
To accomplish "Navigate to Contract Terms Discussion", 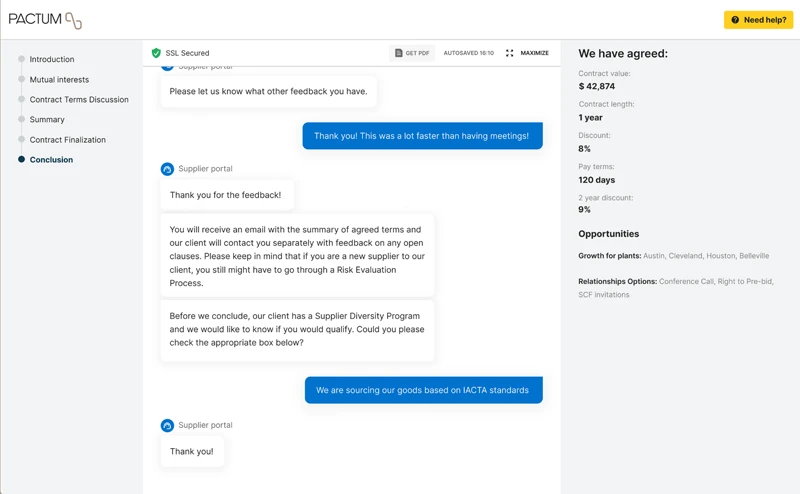I will tap(79, 100).
